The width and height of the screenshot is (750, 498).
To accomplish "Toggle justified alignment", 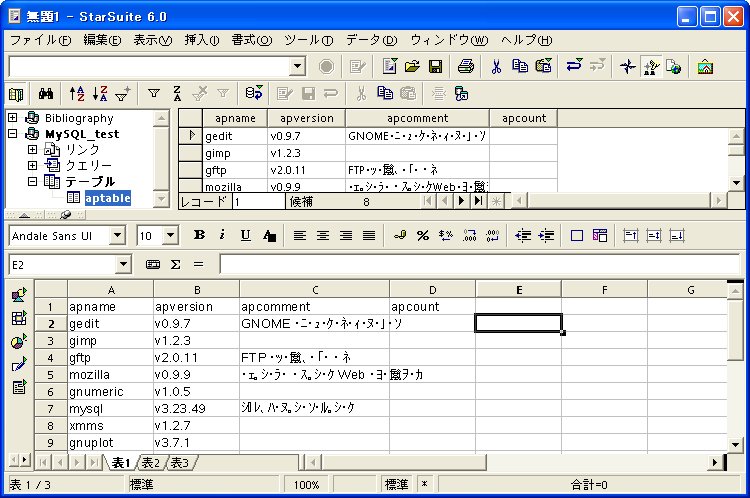I will click(x=369, y=235).
